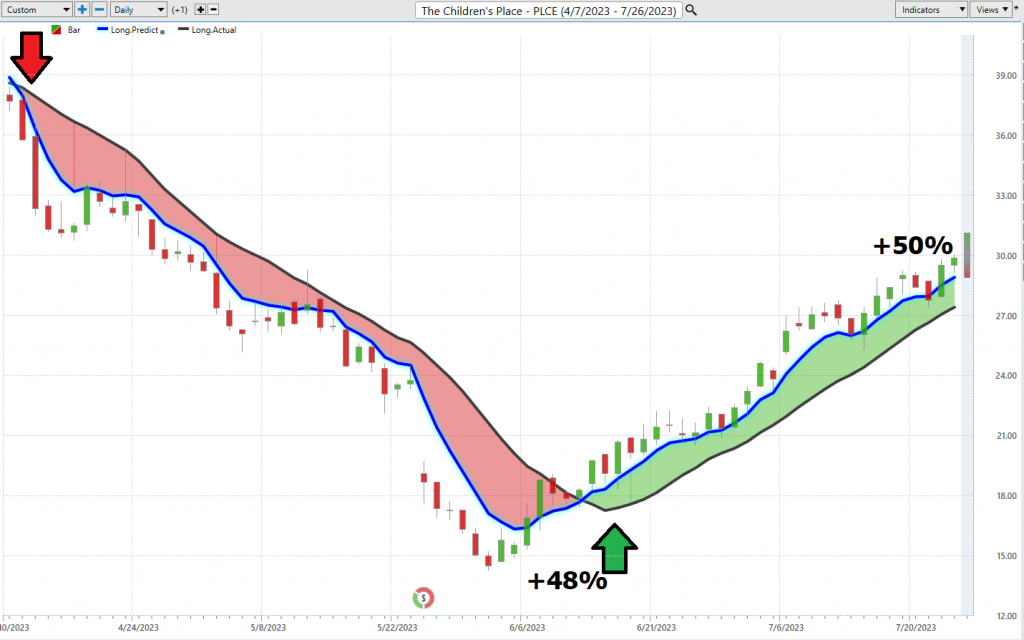This screenshot has height=640, width=1024.
Task: Click the 7/20/2023 date axis label
Action: coord(916,628)
